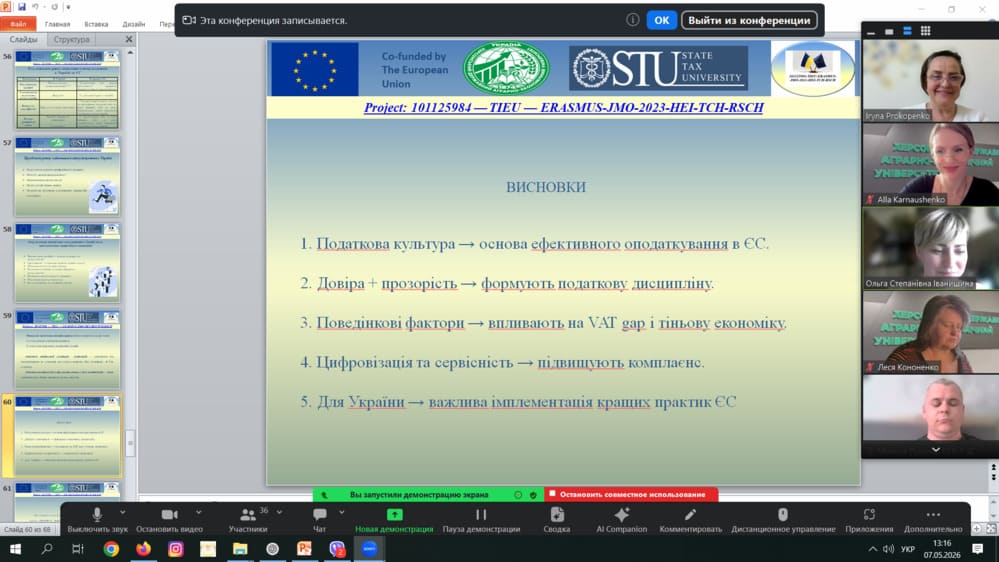Start Новая демонстрация share
This screenshot has width=999, height=562.
(394, 519)
